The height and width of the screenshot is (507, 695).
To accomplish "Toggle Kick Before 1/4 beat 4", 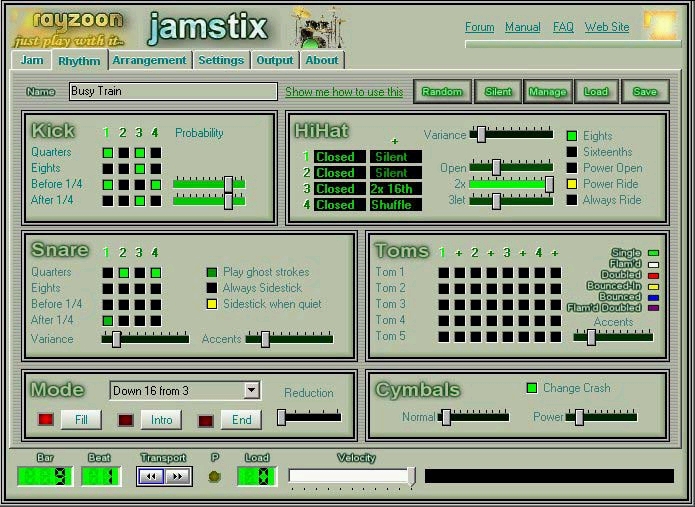I will pos(156,185).
